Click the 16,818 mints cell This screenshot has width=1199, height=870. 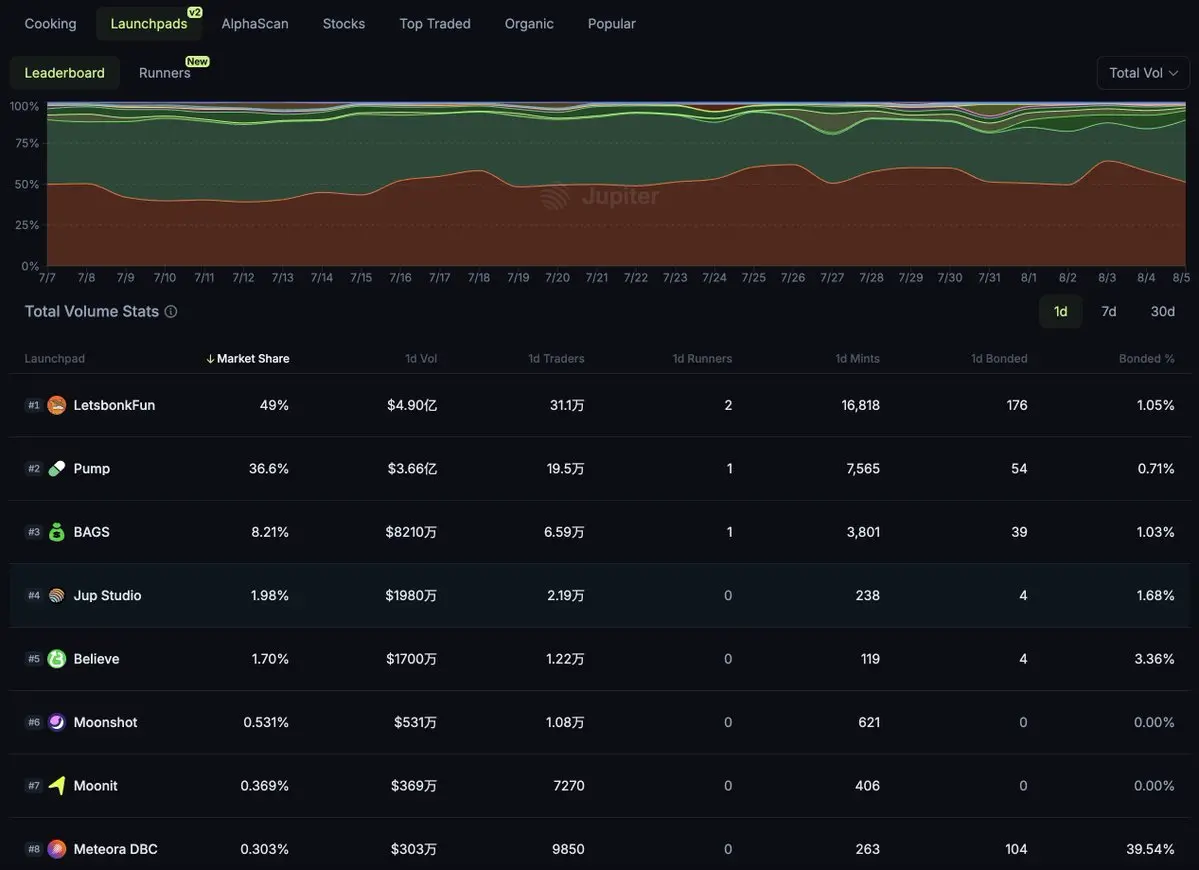tap(861, 405)
